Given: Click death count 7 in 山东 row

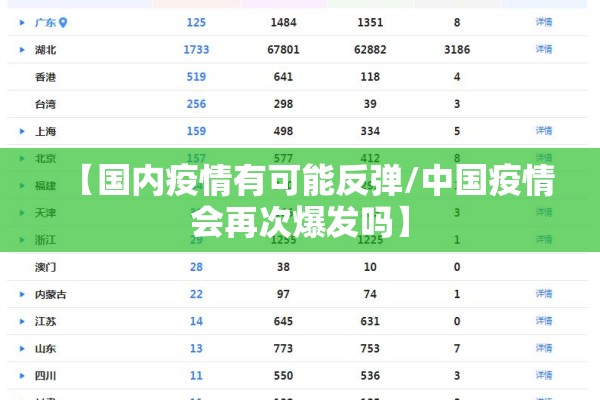Looking at the screenshot, I should [457, 348].
